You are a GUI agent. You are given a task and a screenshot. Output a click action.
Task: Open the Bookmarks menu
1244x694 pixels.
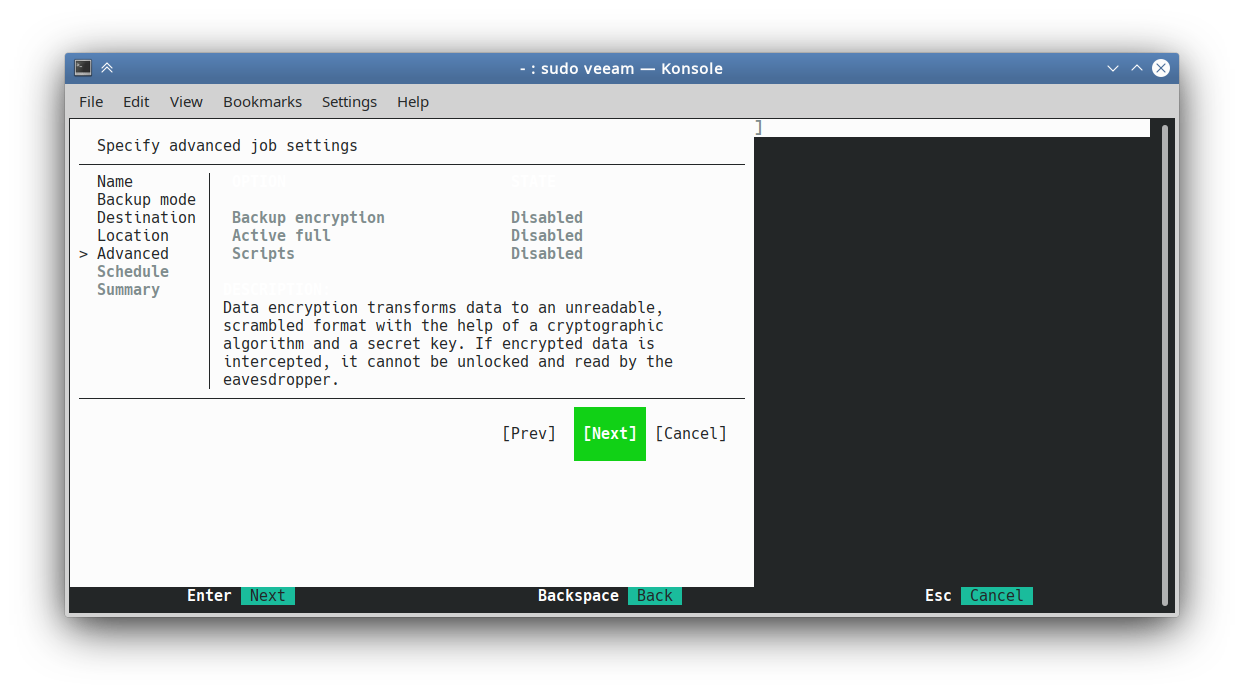(262, 102)
